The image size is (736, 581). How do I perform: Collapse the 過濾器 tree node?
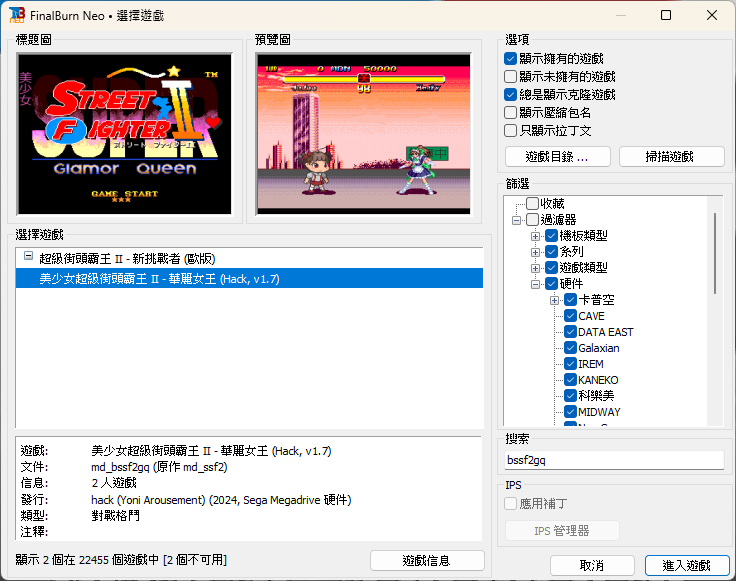point(516,220)
